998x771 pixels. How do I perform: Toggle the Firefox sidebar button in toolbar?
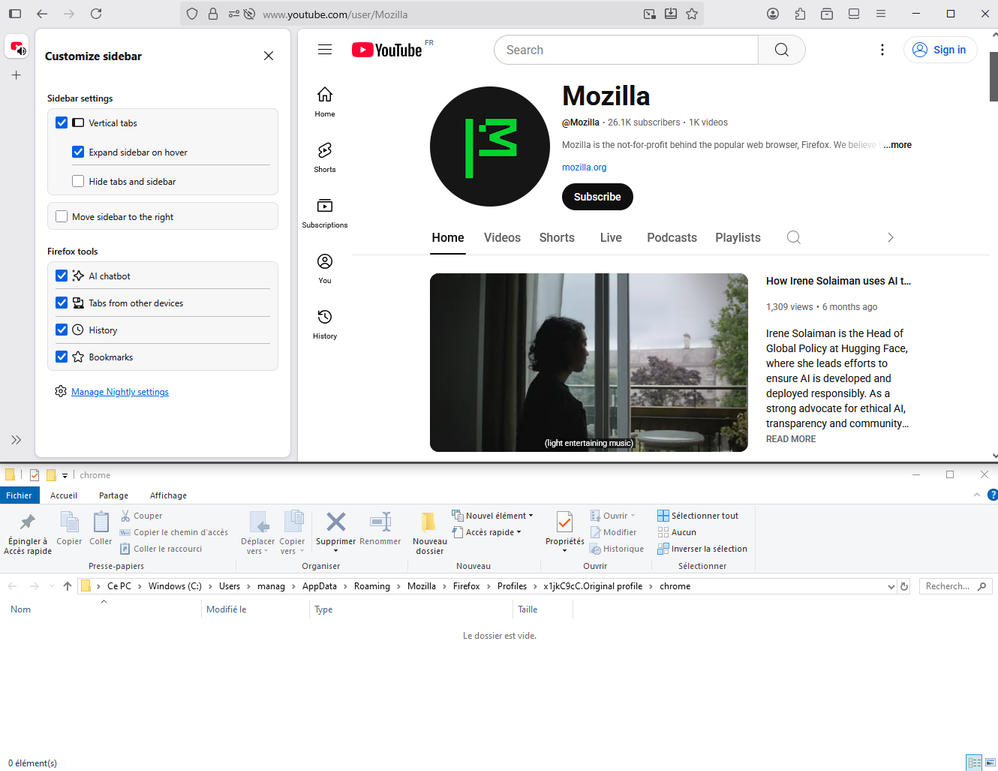(15, 13)
